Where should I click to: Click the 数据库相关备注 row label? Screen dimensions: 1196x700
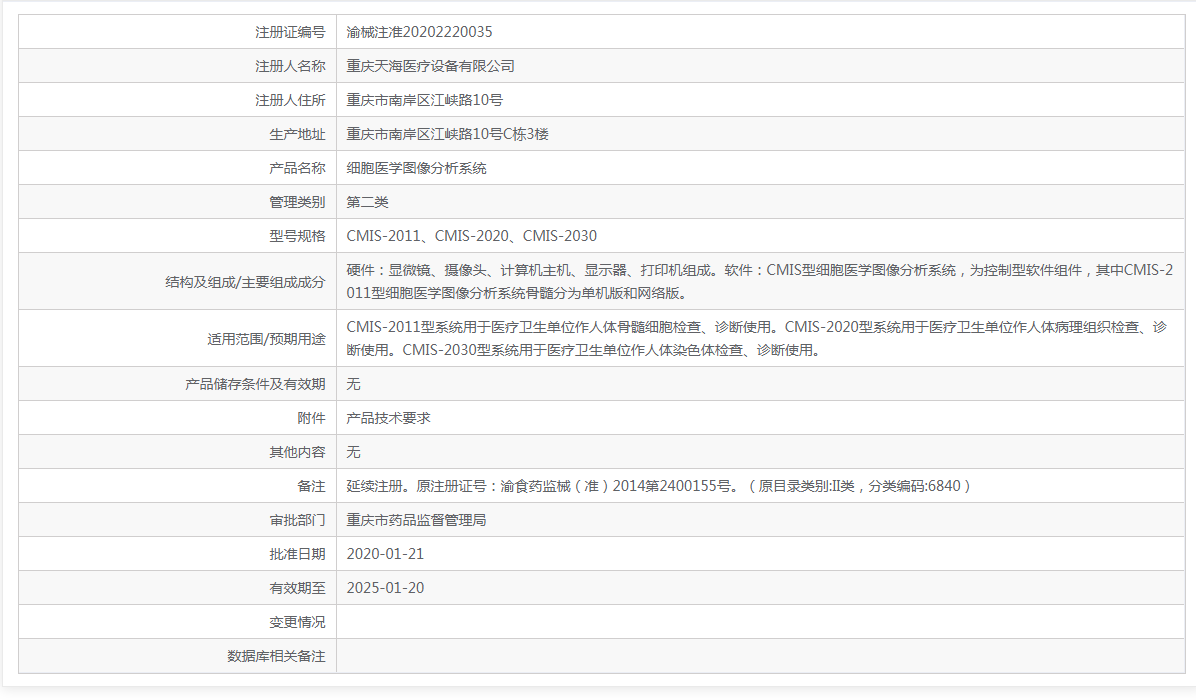point(275,656)
